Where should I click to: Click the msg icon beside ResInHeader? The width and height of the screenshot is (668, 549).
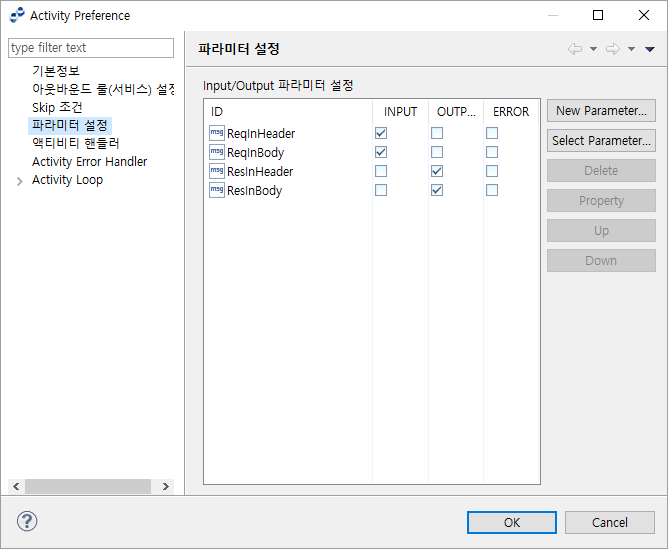pyautogui.click(x=217, y=171)
